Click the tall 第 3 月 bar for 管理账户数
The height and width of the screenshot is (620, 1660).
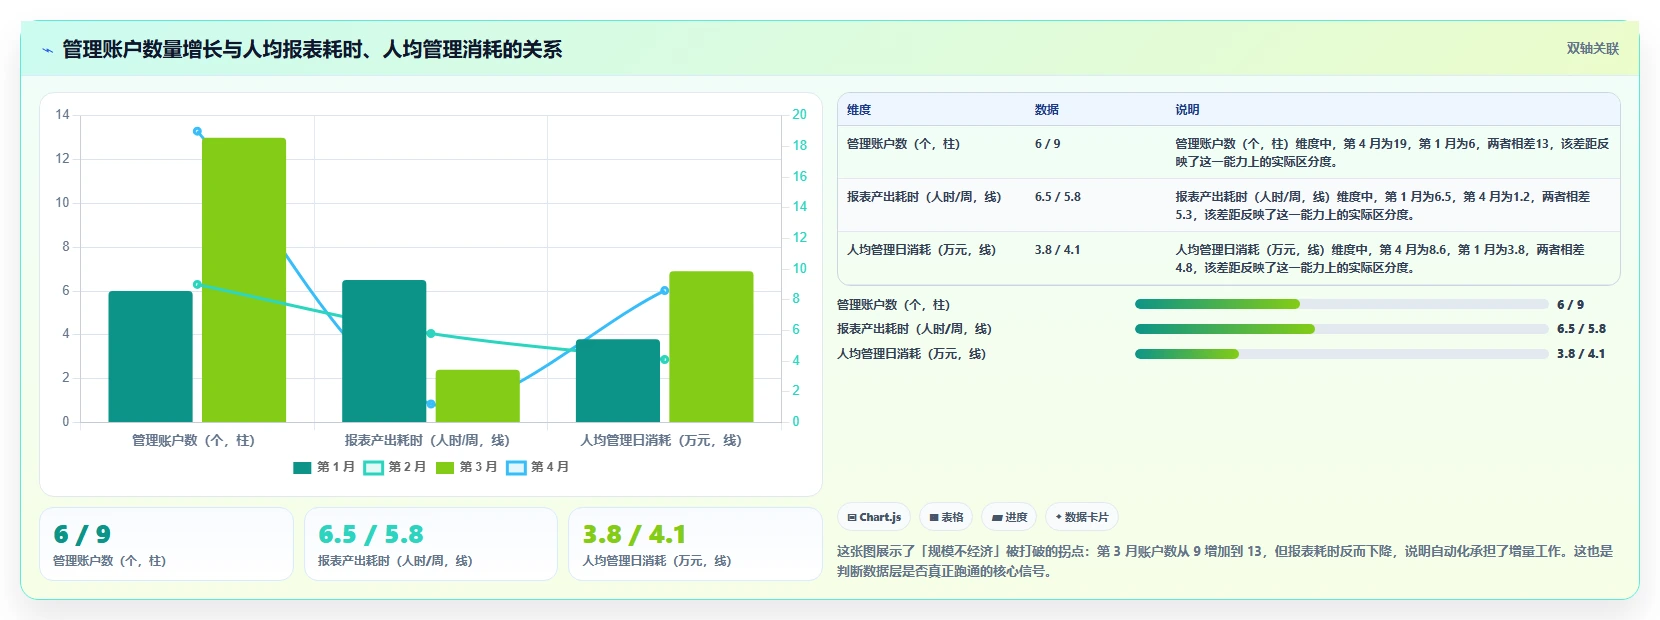(244, 280)
